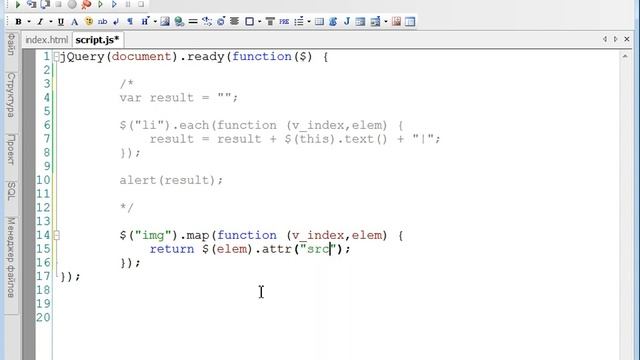640x360 pixels.
Task: Toggle Italic formatting
Action: 40,22
